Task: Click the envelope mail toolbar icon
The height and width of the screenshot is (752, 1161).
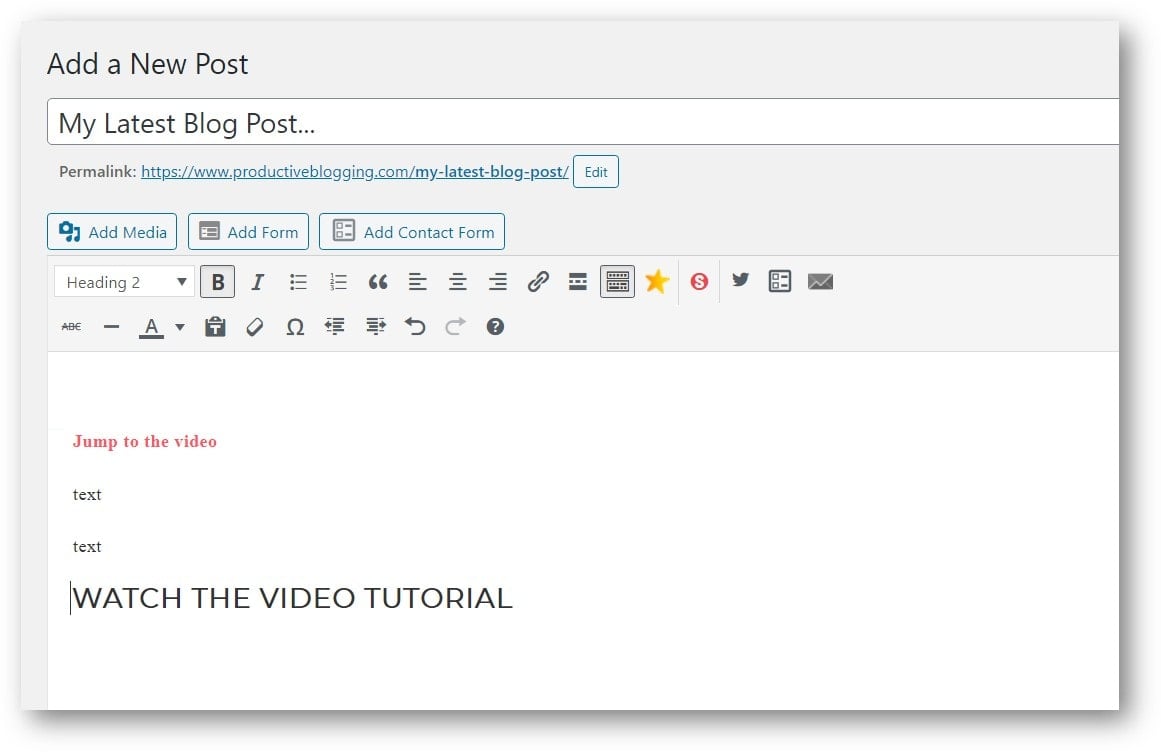Action: [x=820, y=281]
